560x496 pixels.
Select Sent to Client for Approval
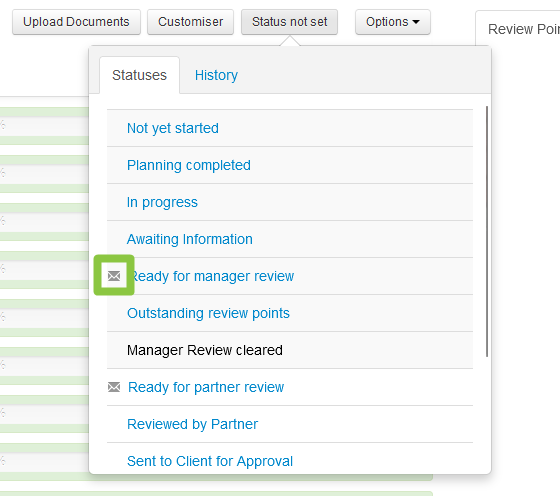point(210,461)
